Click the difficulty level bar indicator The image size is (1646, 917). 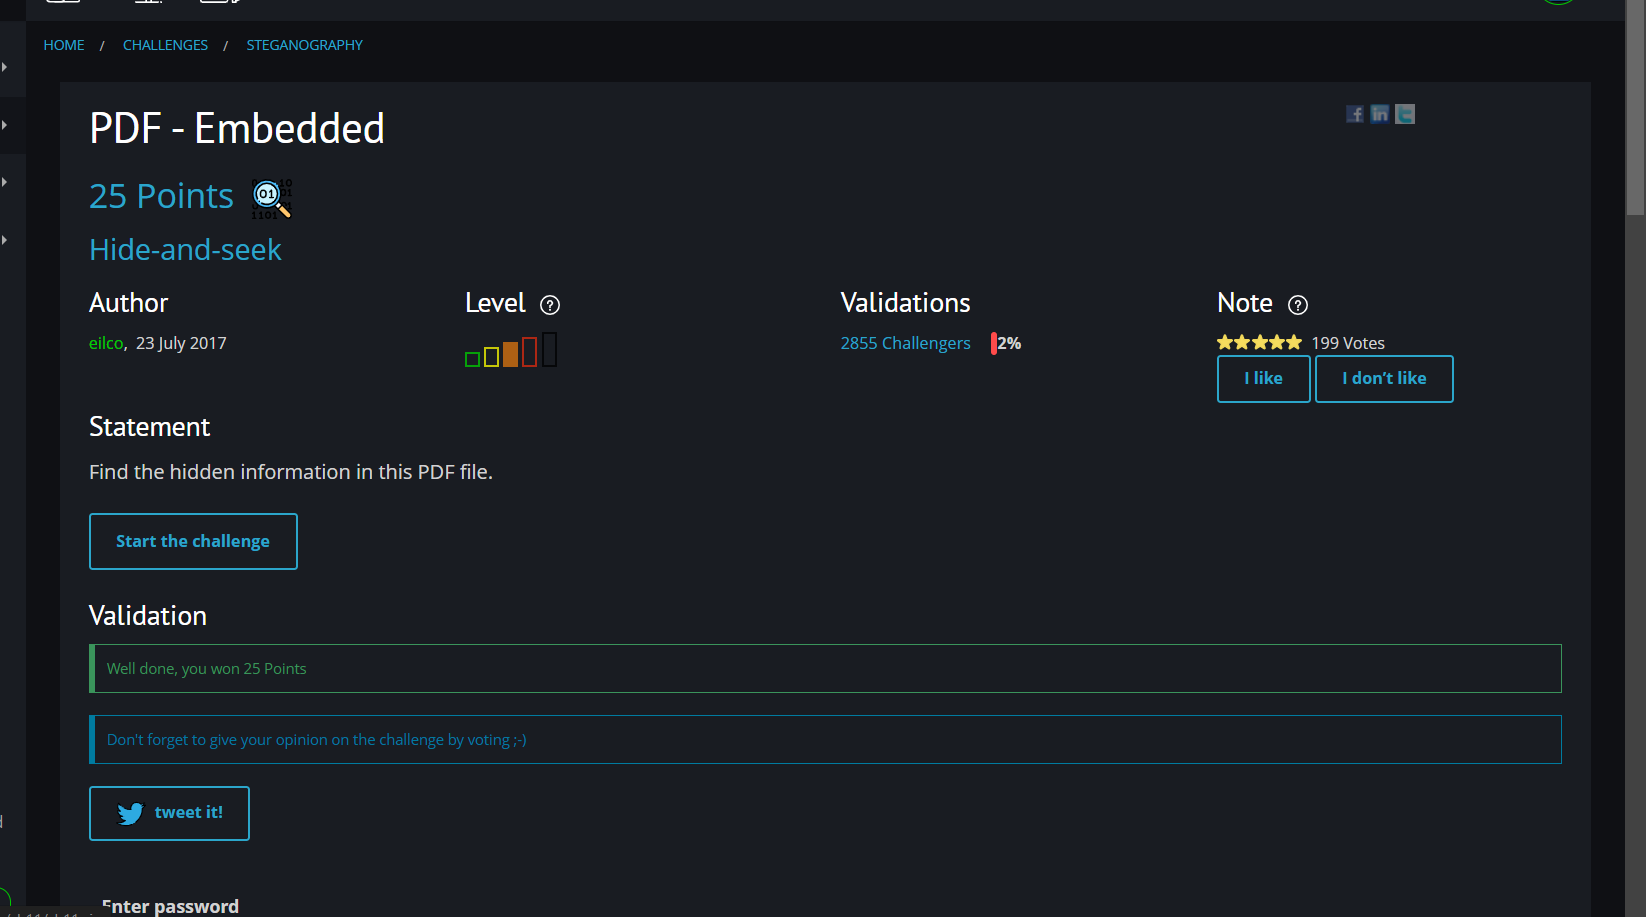[511, 350]
